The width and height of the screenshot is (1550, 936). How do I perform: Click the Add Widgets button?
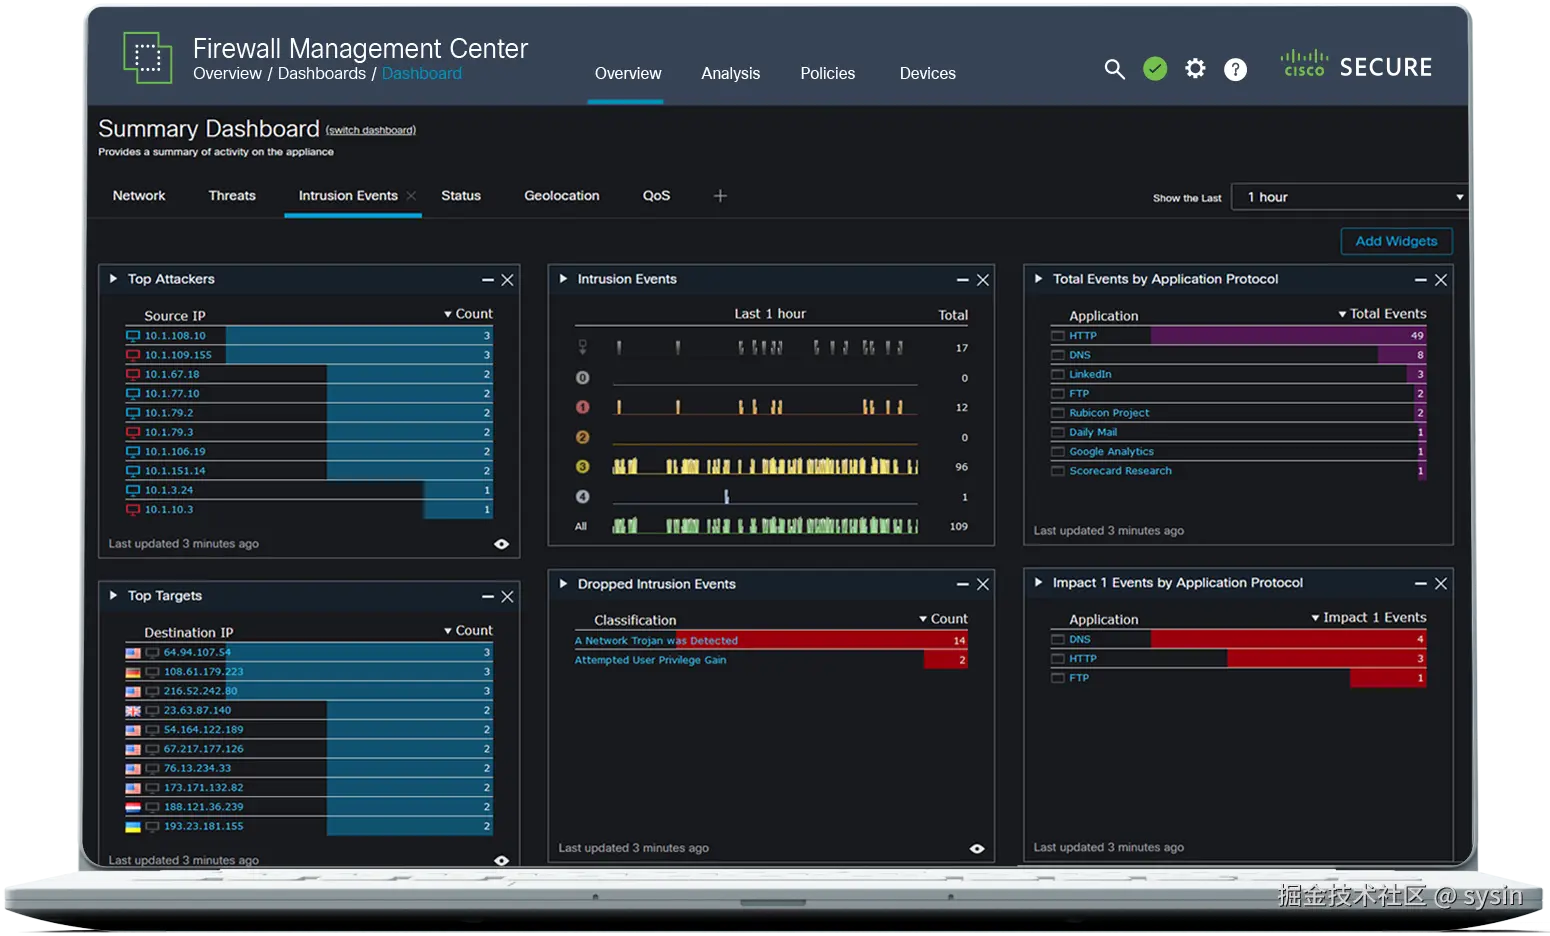click(x=1395, y=241)
